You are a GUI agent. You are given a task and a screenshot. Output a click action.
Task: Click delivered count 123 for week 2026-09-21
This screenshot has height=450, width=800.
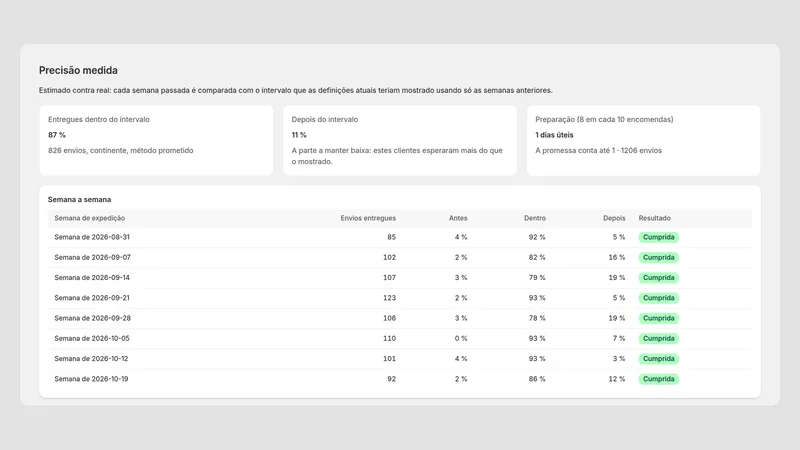coord(389,298)
